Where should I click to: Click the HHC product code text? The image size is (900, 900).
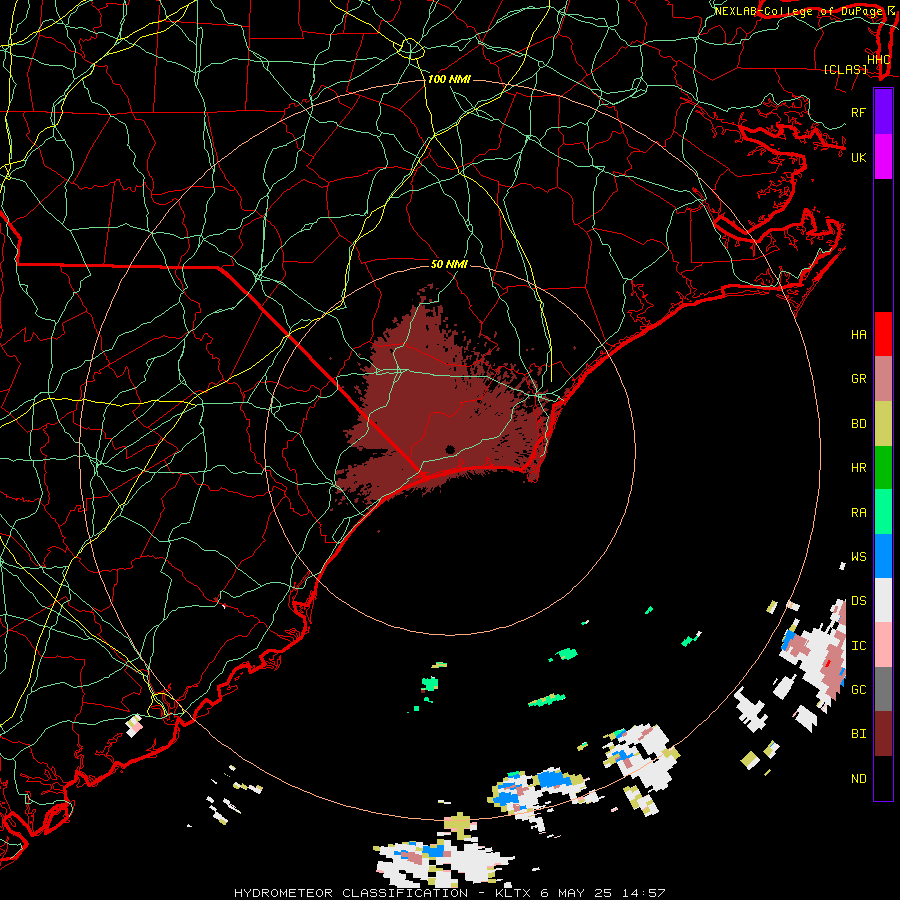878,60
